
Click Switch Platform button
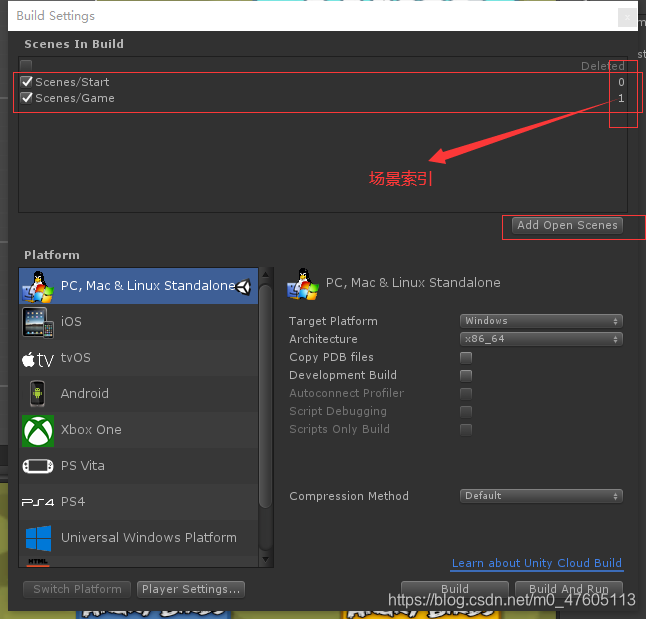click(x=77, y=589)
